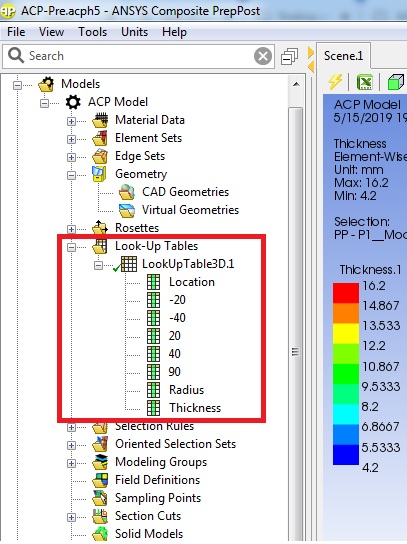Collapse the ACP Model node
The image size is (407, 544).
[44, 103]
